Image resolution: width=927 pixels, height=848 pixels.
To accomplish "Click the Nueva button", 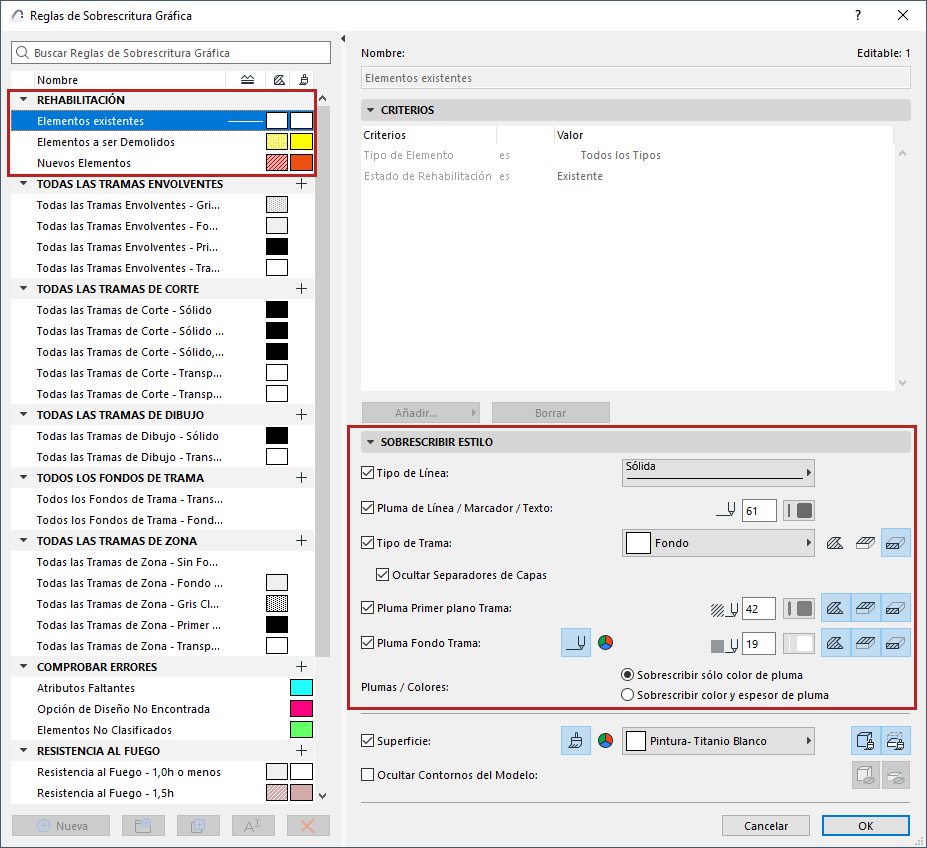I will tap(61, 826).
